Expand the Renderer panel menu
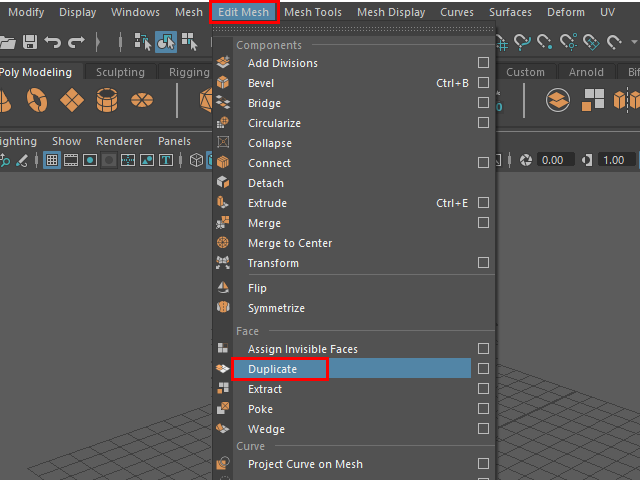The height and width of the screenshot is (480, 640). [119, 141]
